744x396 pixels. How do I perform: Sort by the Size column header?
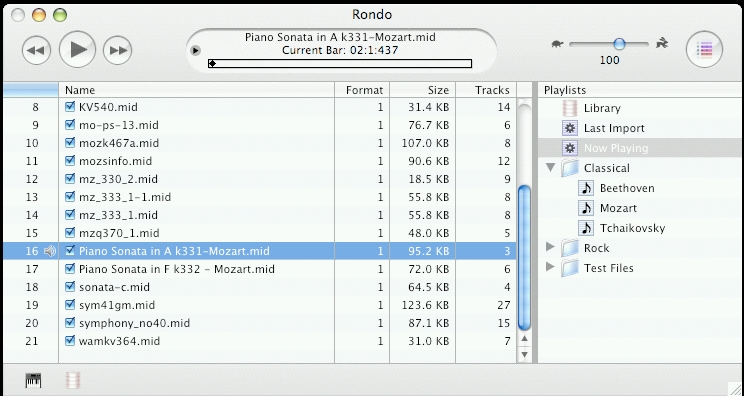point(423,90)
